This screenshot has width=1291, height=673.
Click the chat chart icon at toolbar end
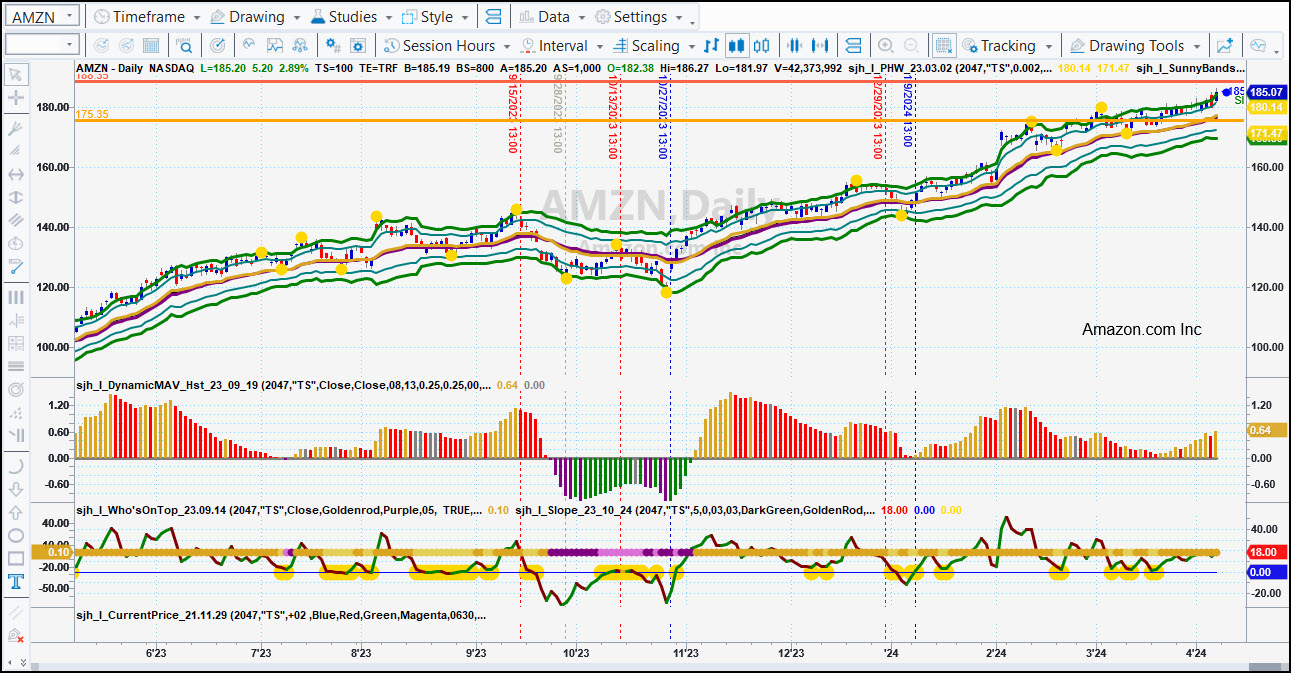click(1257, 46)
